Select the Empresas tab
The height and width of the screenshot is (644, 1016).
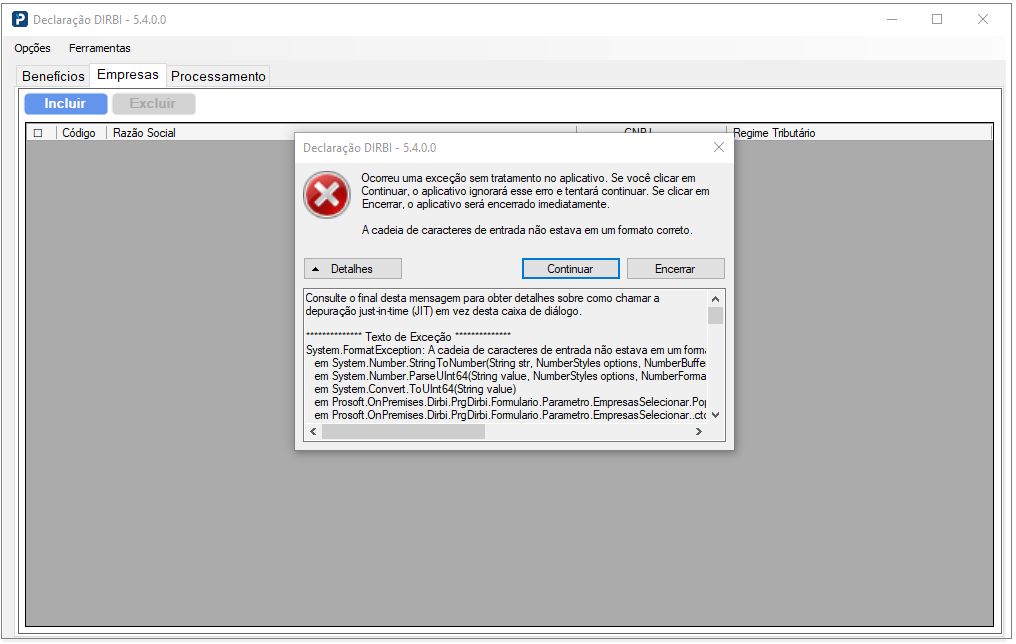pyautogui.click(x=128, y=75)
